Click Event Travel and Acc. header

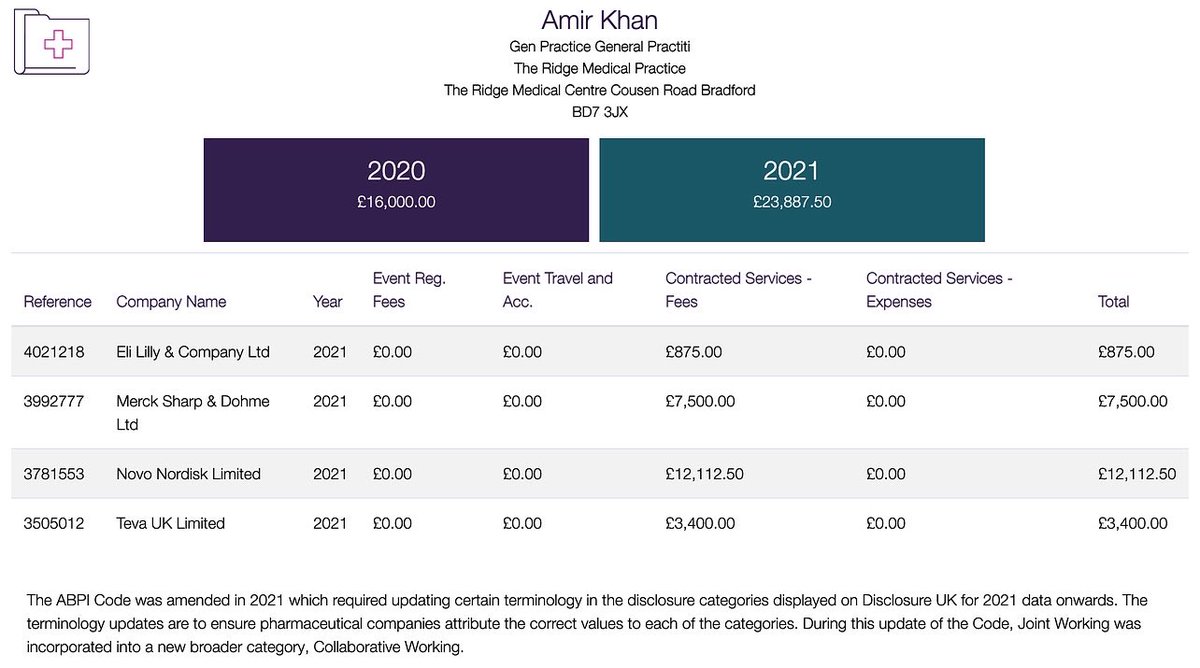[557, 290]
